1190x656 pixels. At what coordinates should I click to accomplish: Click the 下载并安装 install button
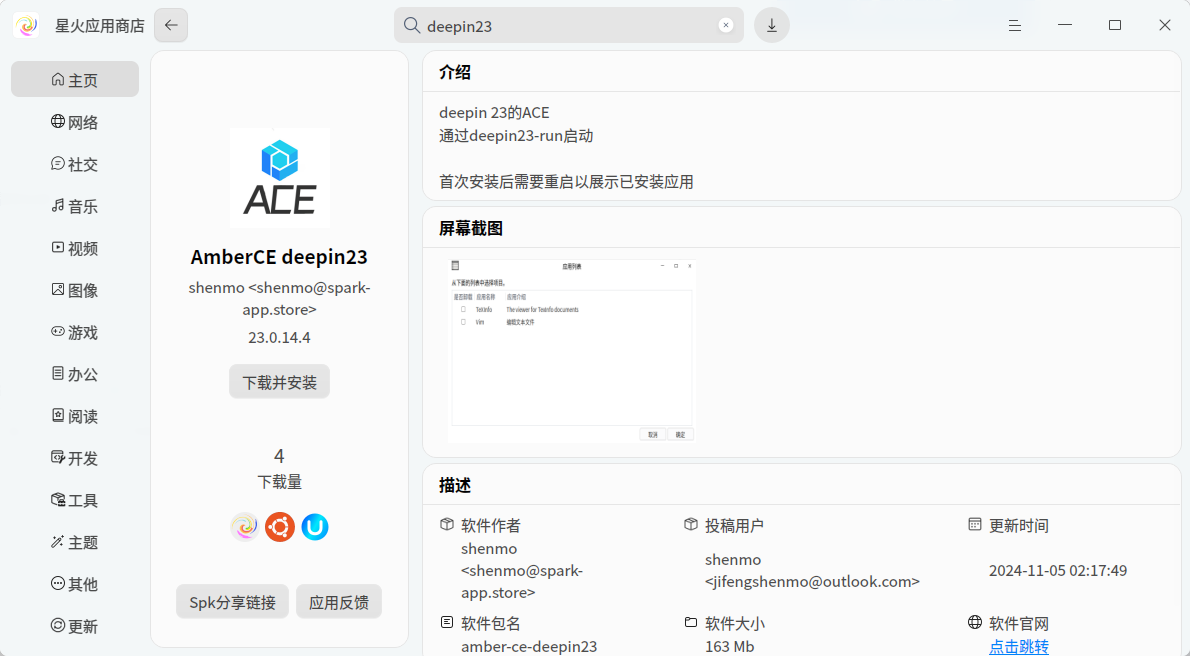click(x=279, y=382)
